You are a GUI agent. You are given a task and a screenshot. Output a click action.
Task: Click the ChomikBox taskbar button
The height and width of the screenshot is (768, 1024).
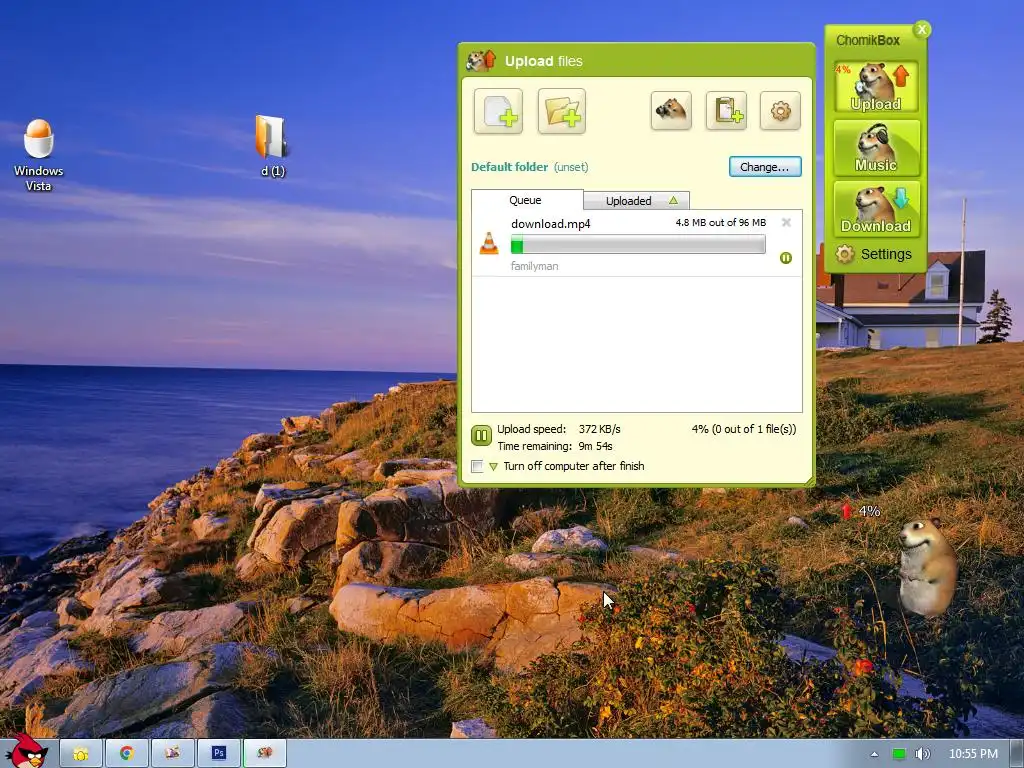(264, 754)
